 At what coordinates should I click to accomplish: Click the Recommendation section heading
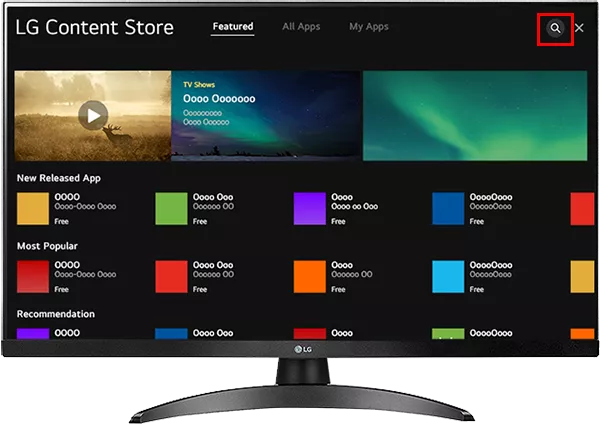pyautogui.click(x=55, y=314)
